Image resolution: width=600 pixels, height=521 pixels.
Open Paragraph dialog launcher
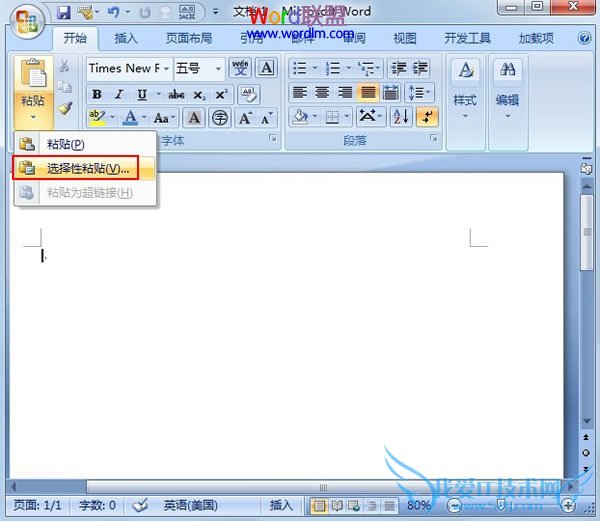click(434, 138)
